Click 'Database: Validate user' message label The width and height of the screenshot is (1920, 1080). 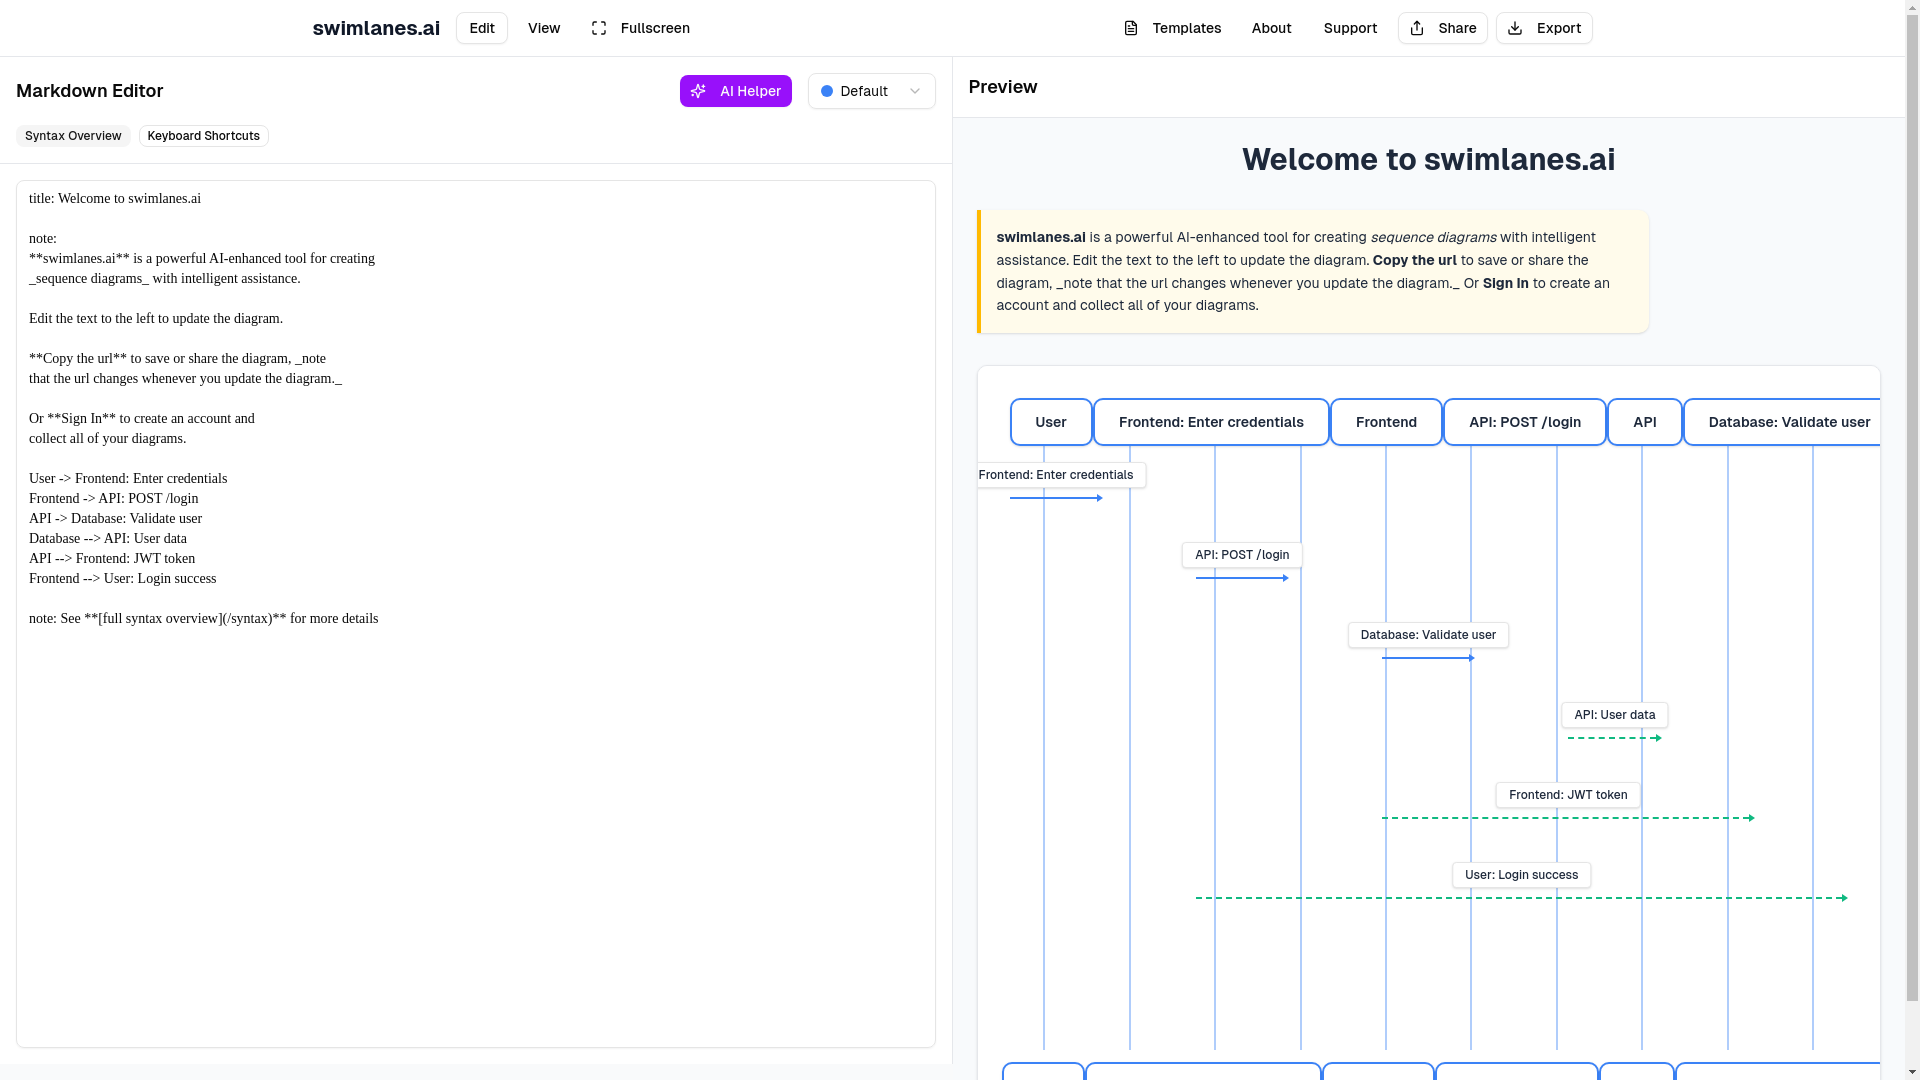pos(1428,635)
